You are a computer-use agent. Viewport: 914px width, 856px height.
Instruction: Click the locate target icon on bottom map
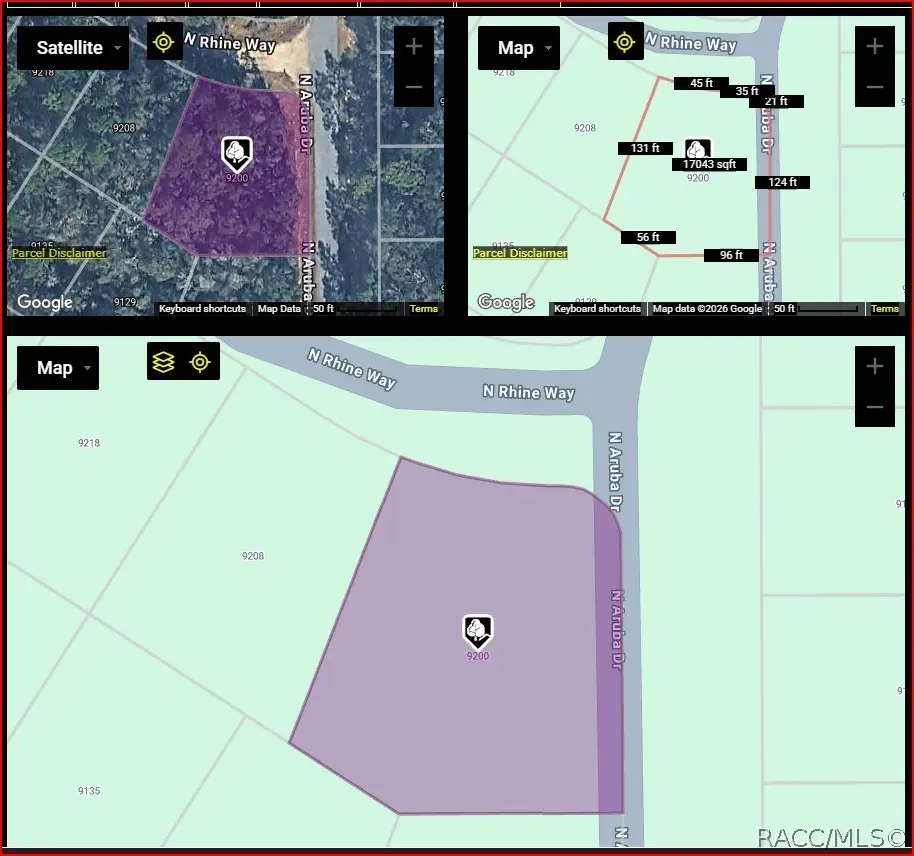200,362
